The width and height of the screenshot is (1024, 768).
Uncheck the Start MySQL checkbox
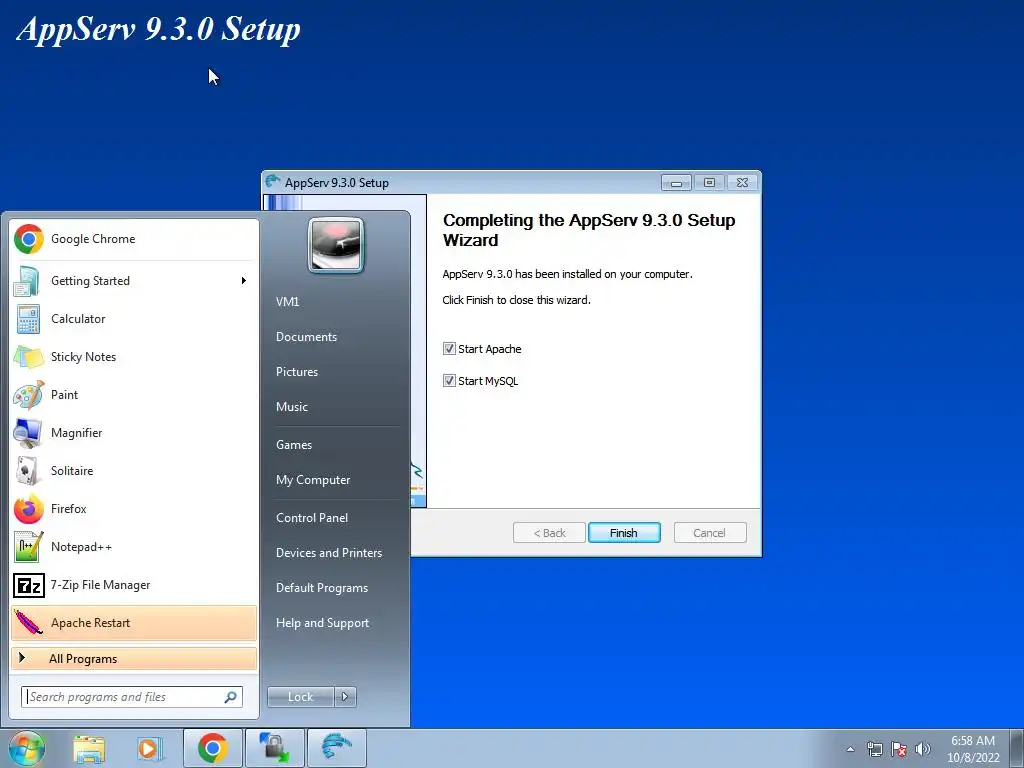pos(449,381)
